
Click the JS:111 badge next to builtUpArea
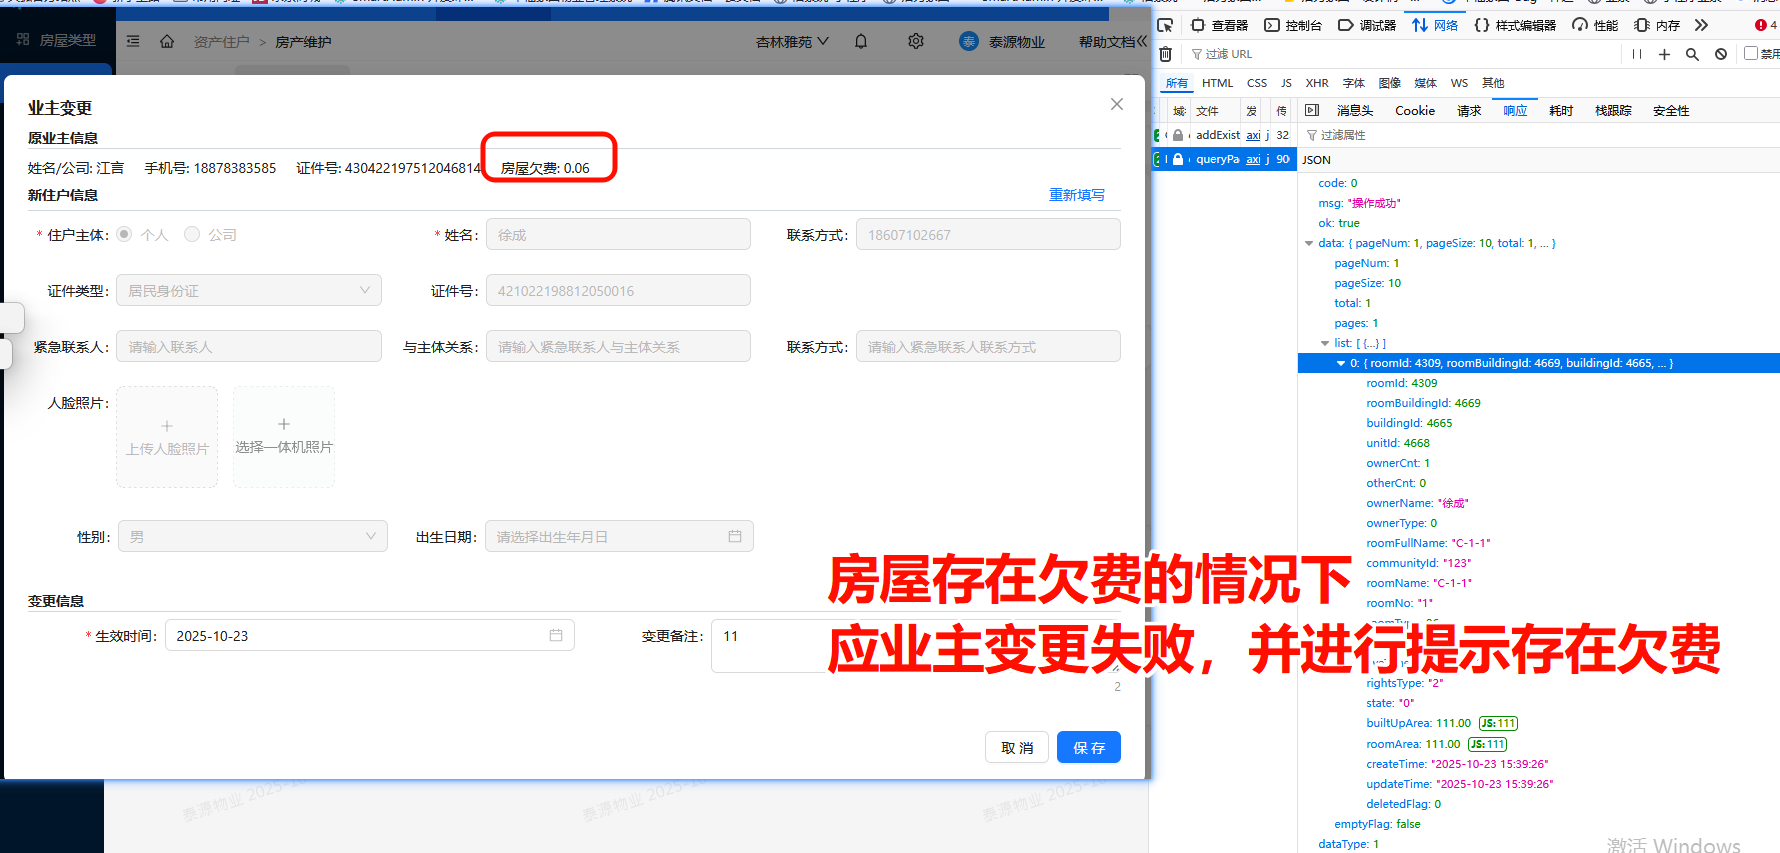1498,723
